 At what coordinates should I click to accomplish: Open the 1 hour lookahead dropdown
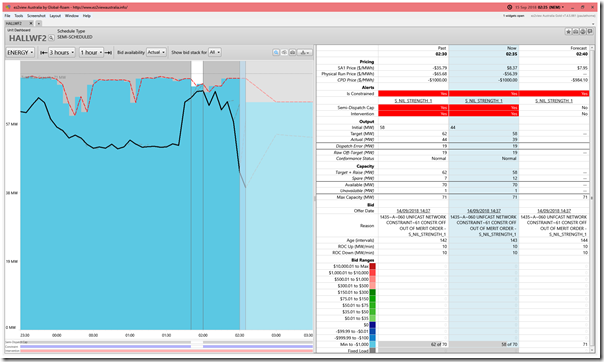click(91, 52)
